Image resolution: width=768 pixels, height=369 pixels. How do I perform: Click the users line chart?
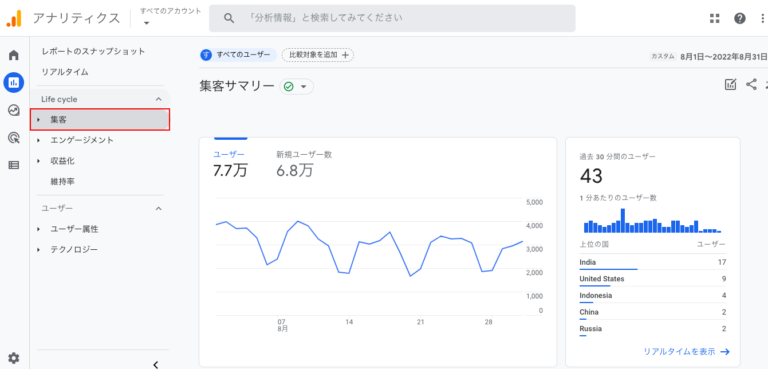[369, 249]
